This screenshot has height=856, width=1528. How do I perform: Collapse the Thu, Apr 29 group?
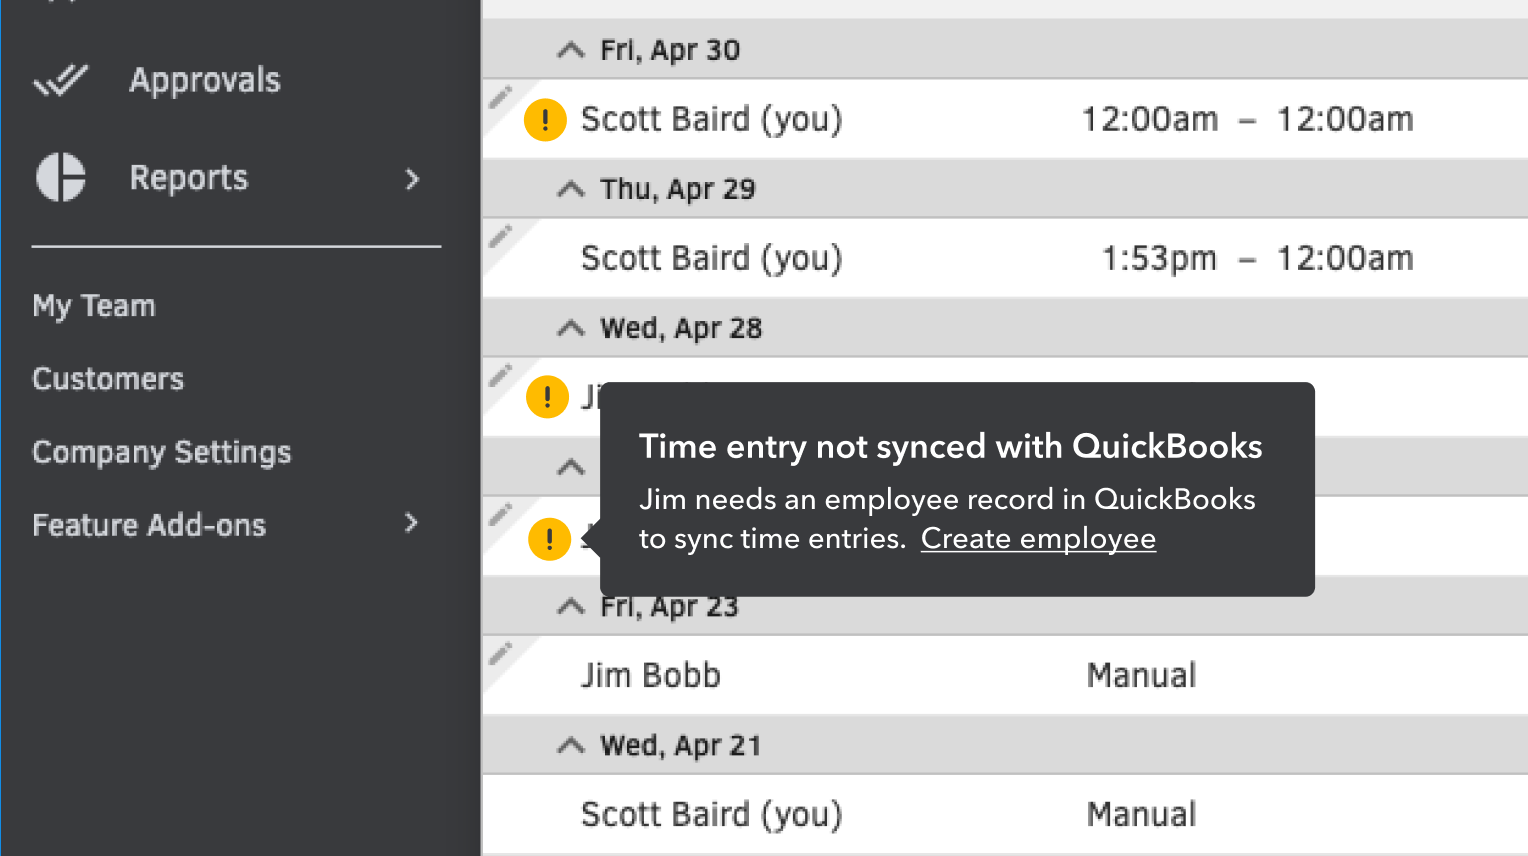click(x=571, y=189)
